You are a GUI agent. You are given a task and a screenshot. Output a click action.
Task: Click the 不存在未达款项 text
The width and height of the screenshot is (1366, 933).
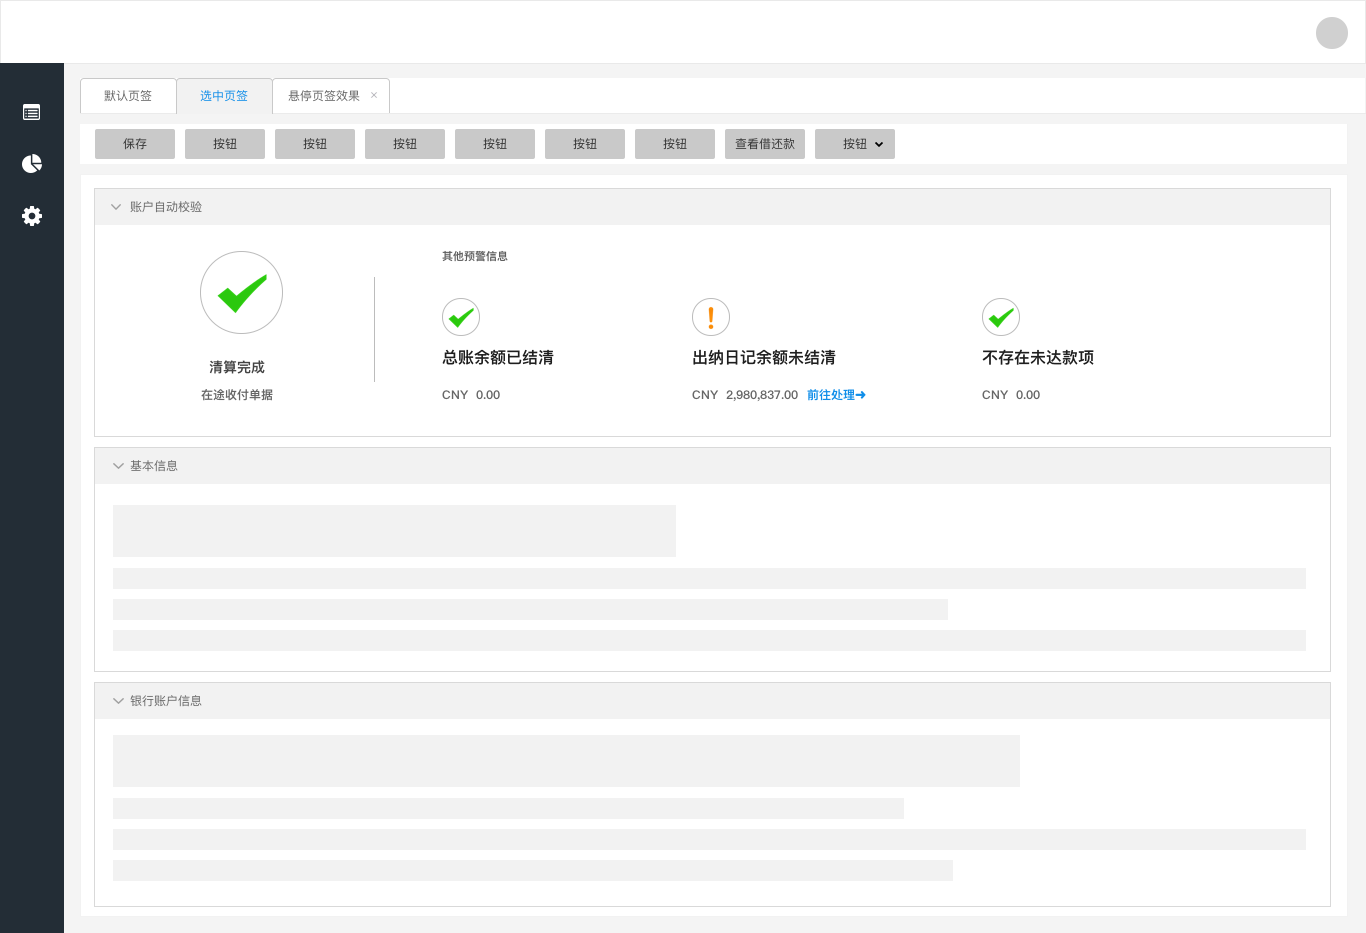tap(1038, 357)
